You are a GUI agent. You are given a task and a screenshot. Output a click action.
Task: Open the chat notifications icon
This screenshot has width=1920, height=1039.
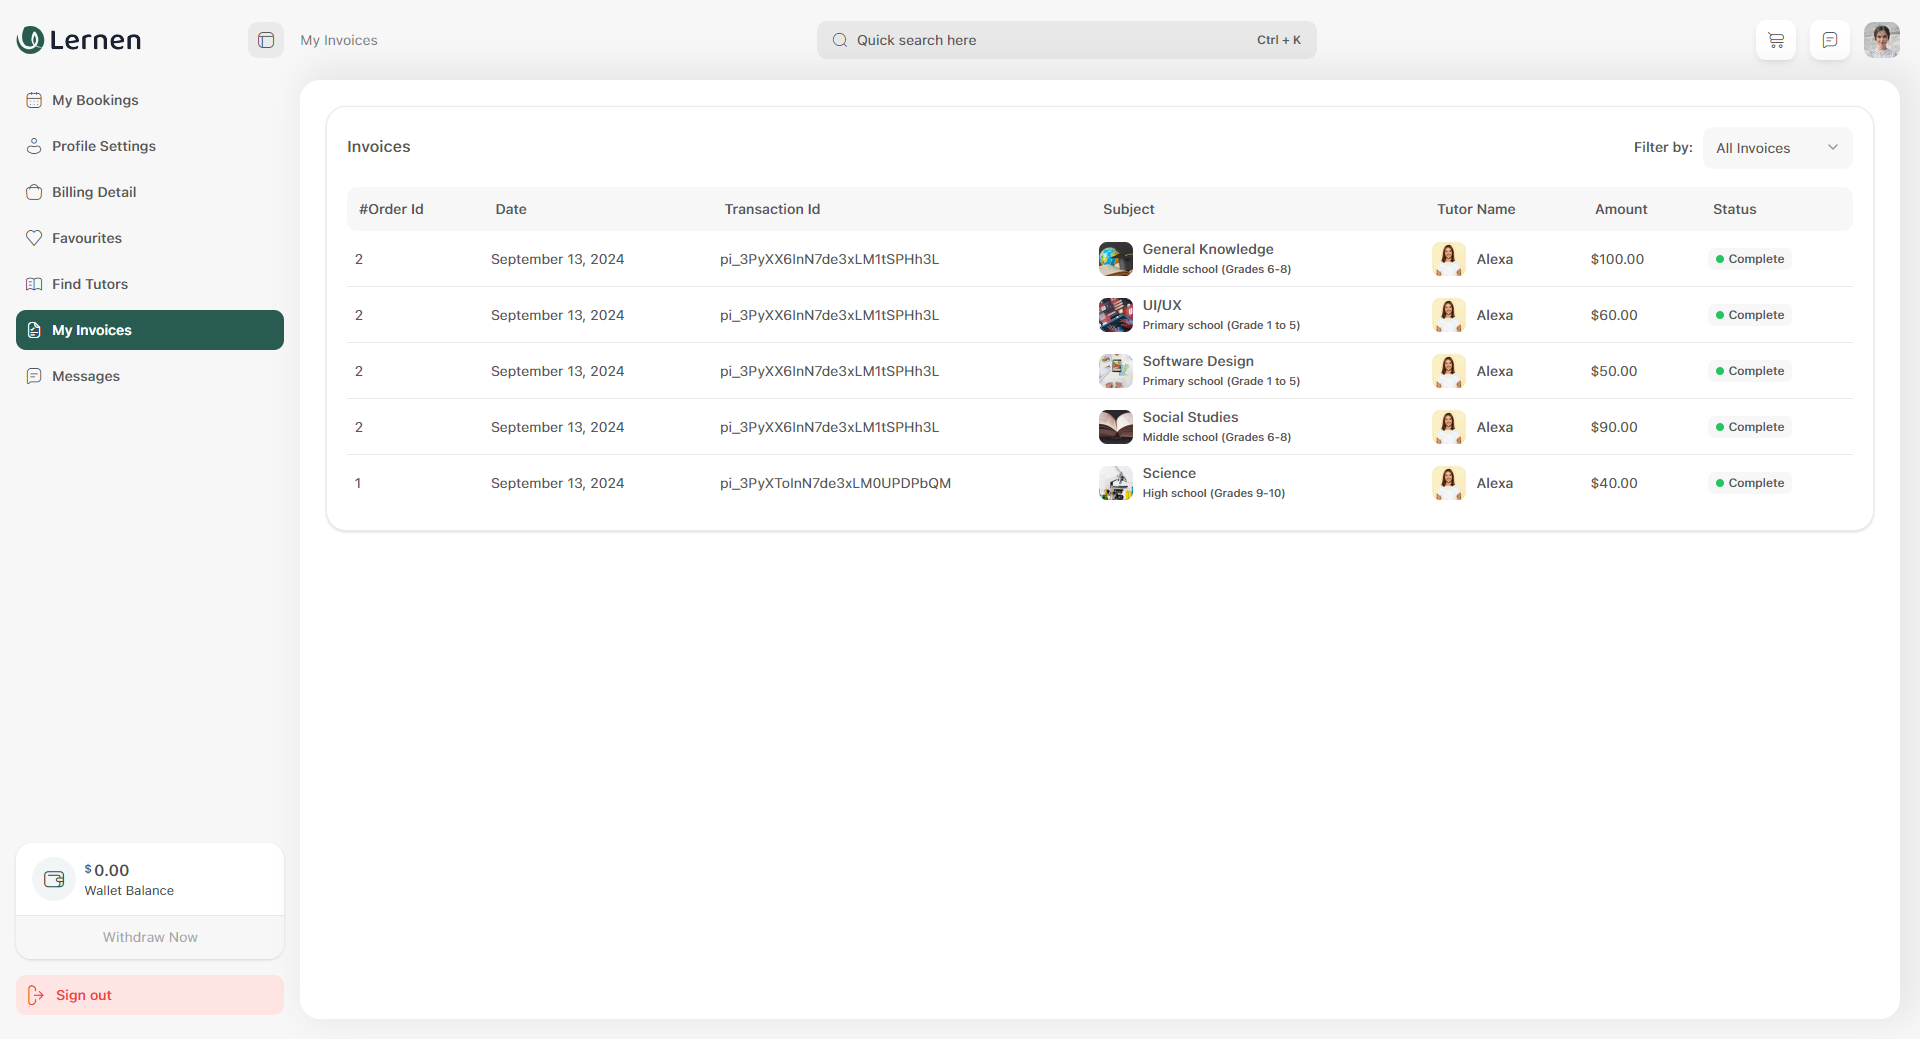pyautogui.click(x=1830, y=40)
